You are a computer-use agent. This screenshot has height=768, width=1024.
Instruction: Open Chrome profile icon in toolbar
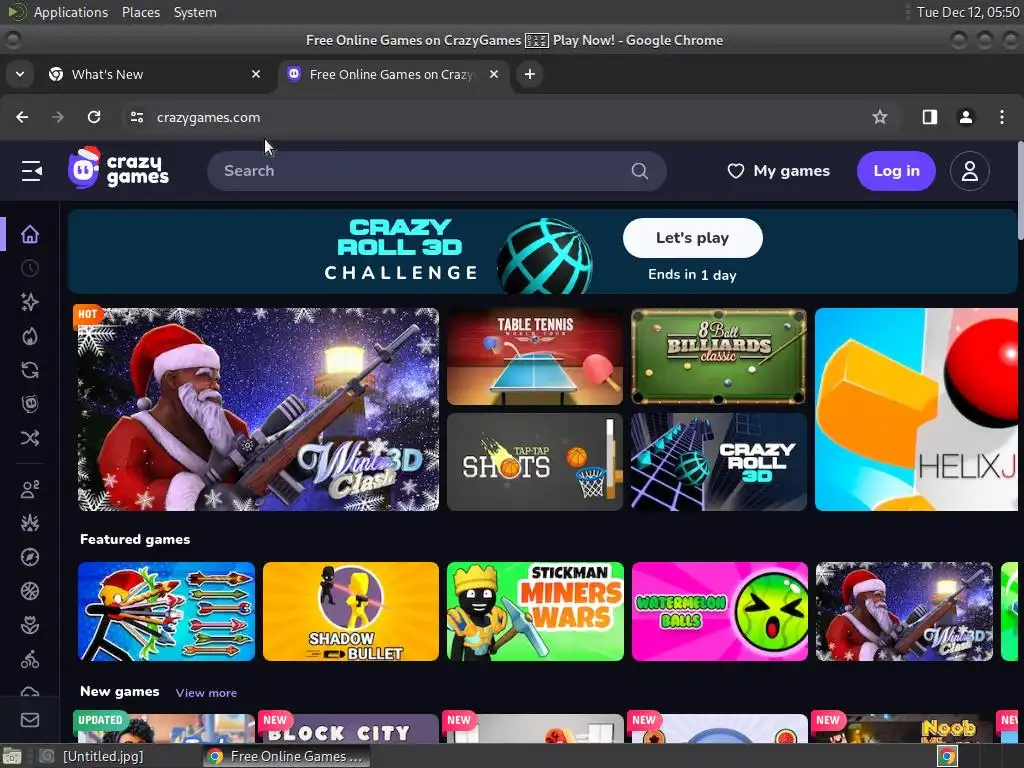pyautogui.click(x=966, y=117)
